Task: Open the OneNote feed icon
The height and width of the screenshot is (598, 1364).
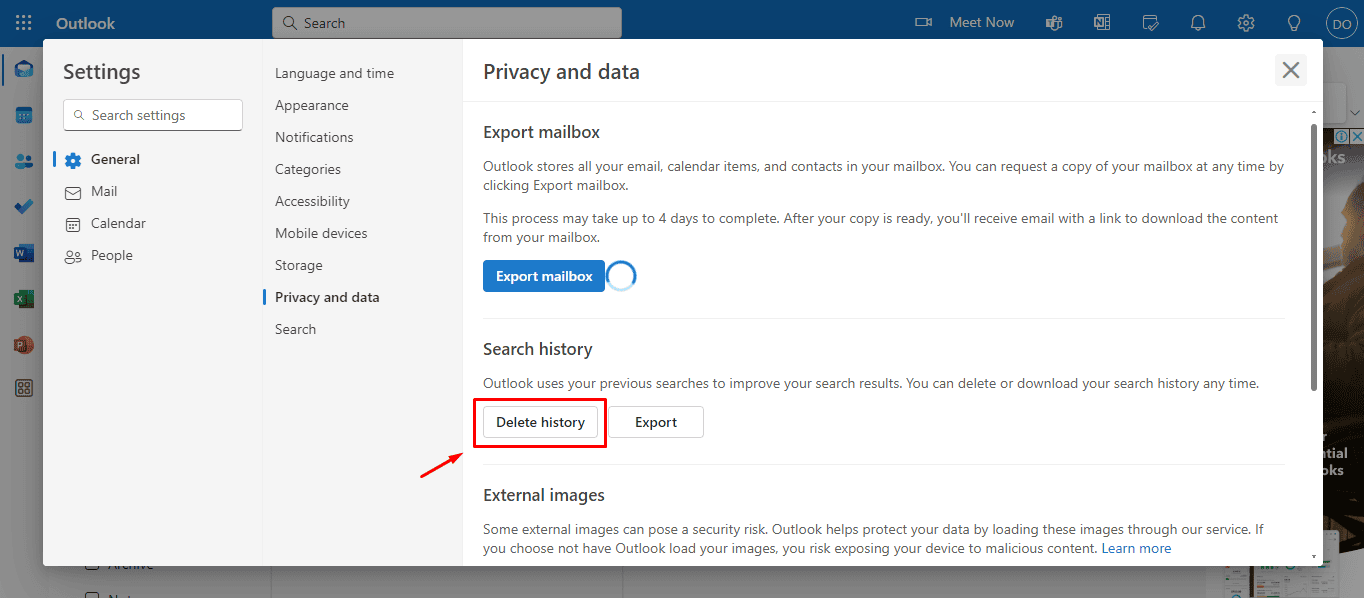Action: pyautogui.click(x=1102, y=22)
